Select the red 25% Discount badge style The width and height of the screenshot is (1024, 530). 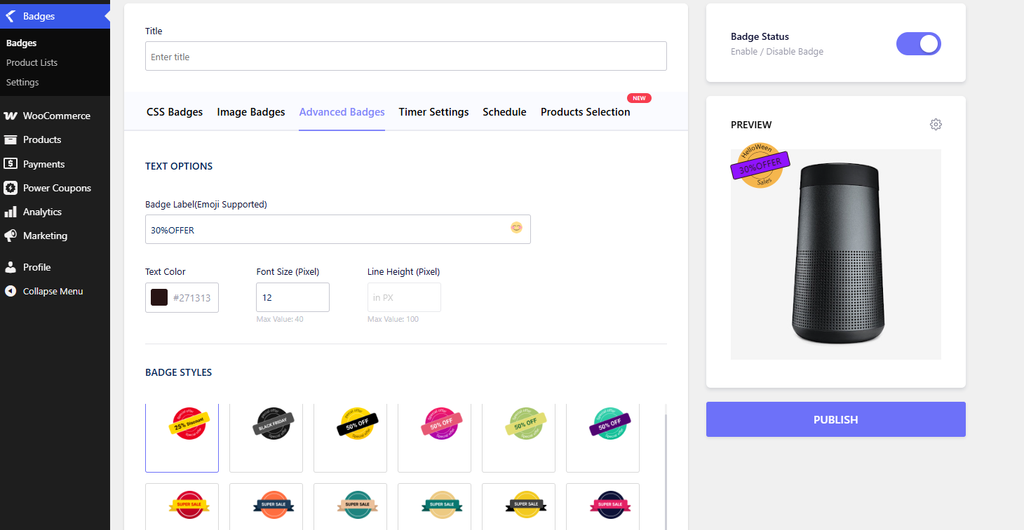tap(182, 437)
